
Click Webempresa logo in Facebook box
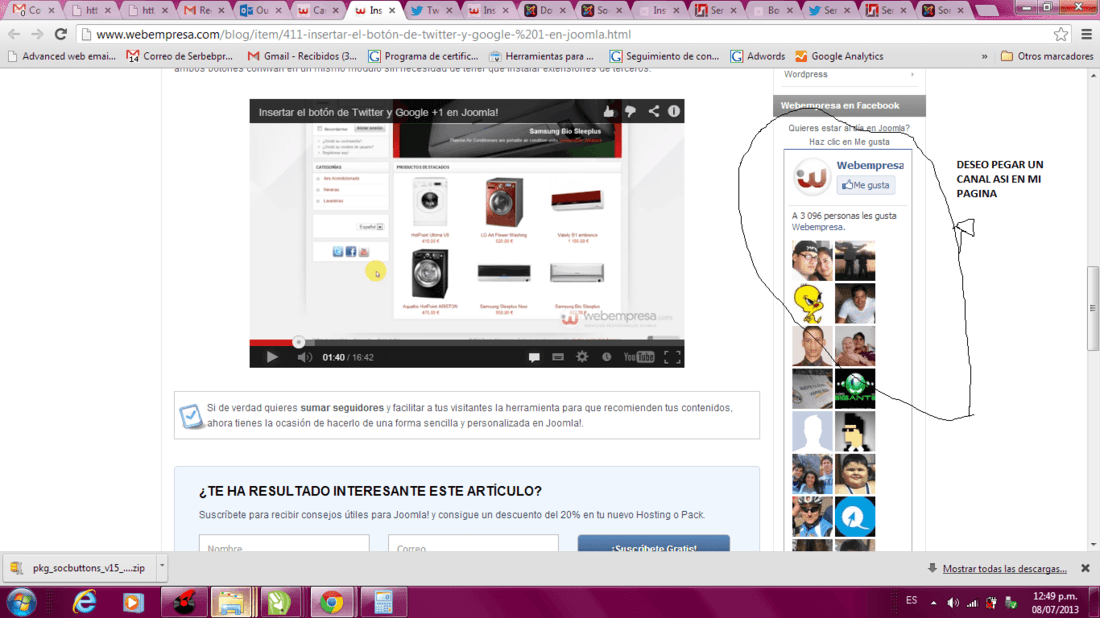[812, 176]
